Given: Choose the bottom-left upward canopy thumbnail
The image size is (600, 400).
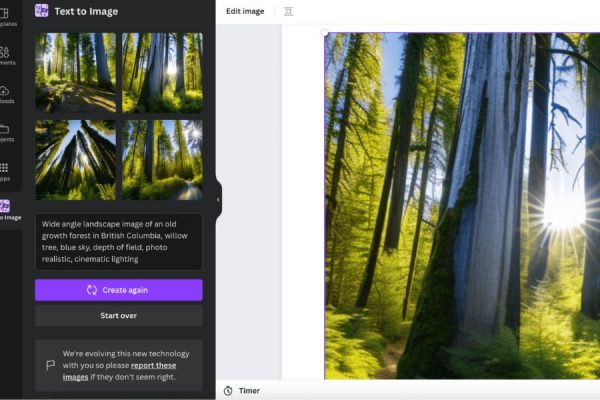Looking at the screenshot, I should pos(75,160).
